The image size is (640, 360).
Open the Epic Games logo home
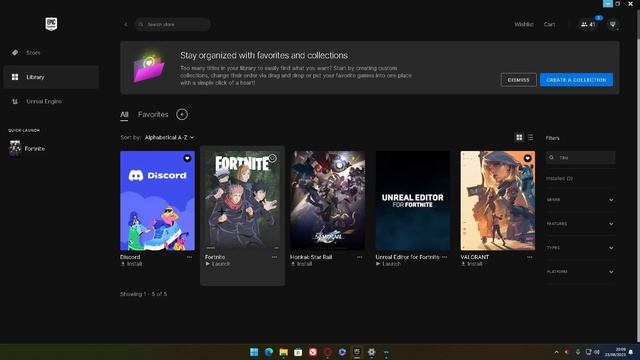51,24
